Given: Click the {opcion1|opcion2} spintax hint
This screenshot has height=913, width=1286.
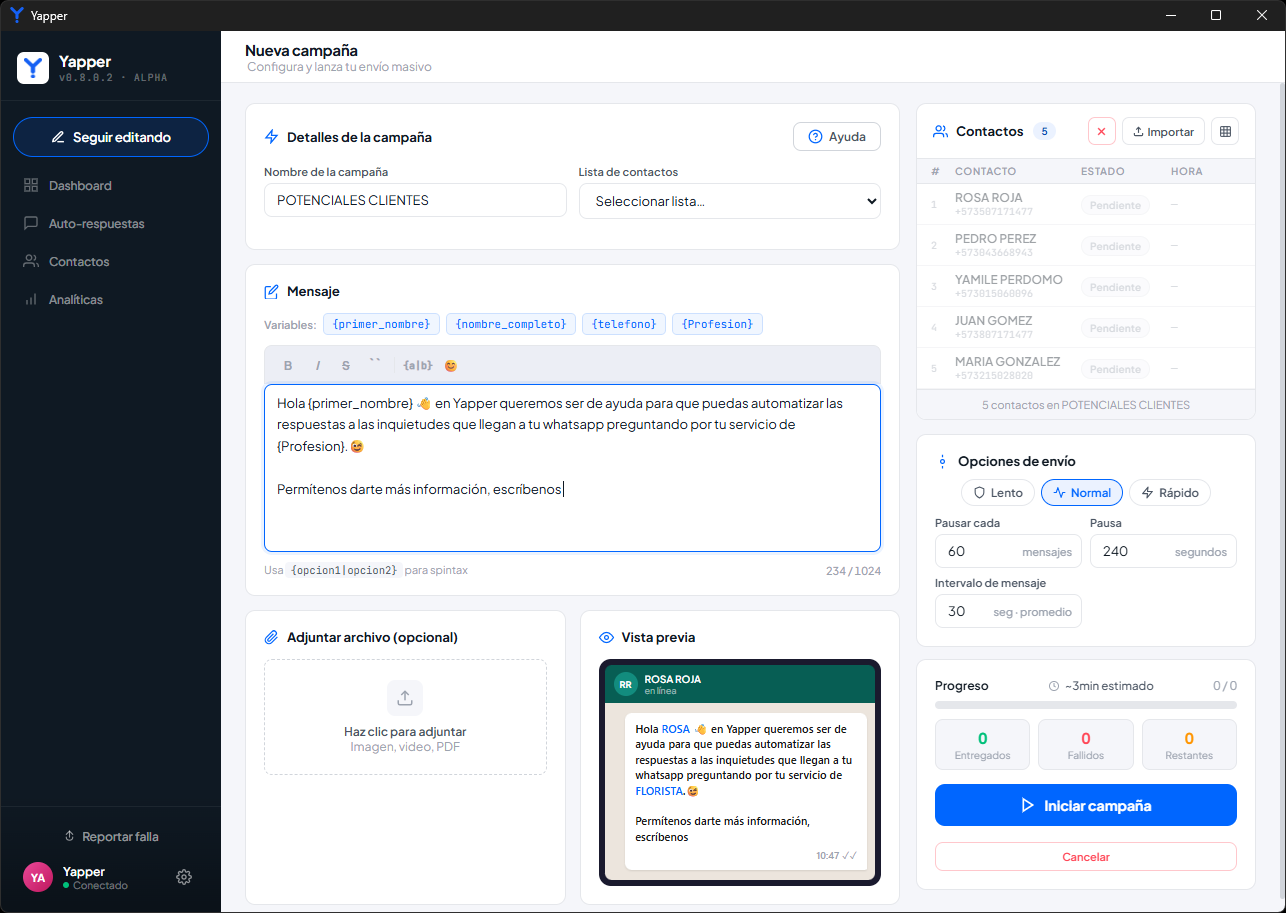Looking at the screenshot, I should click(x=345, y=570).
